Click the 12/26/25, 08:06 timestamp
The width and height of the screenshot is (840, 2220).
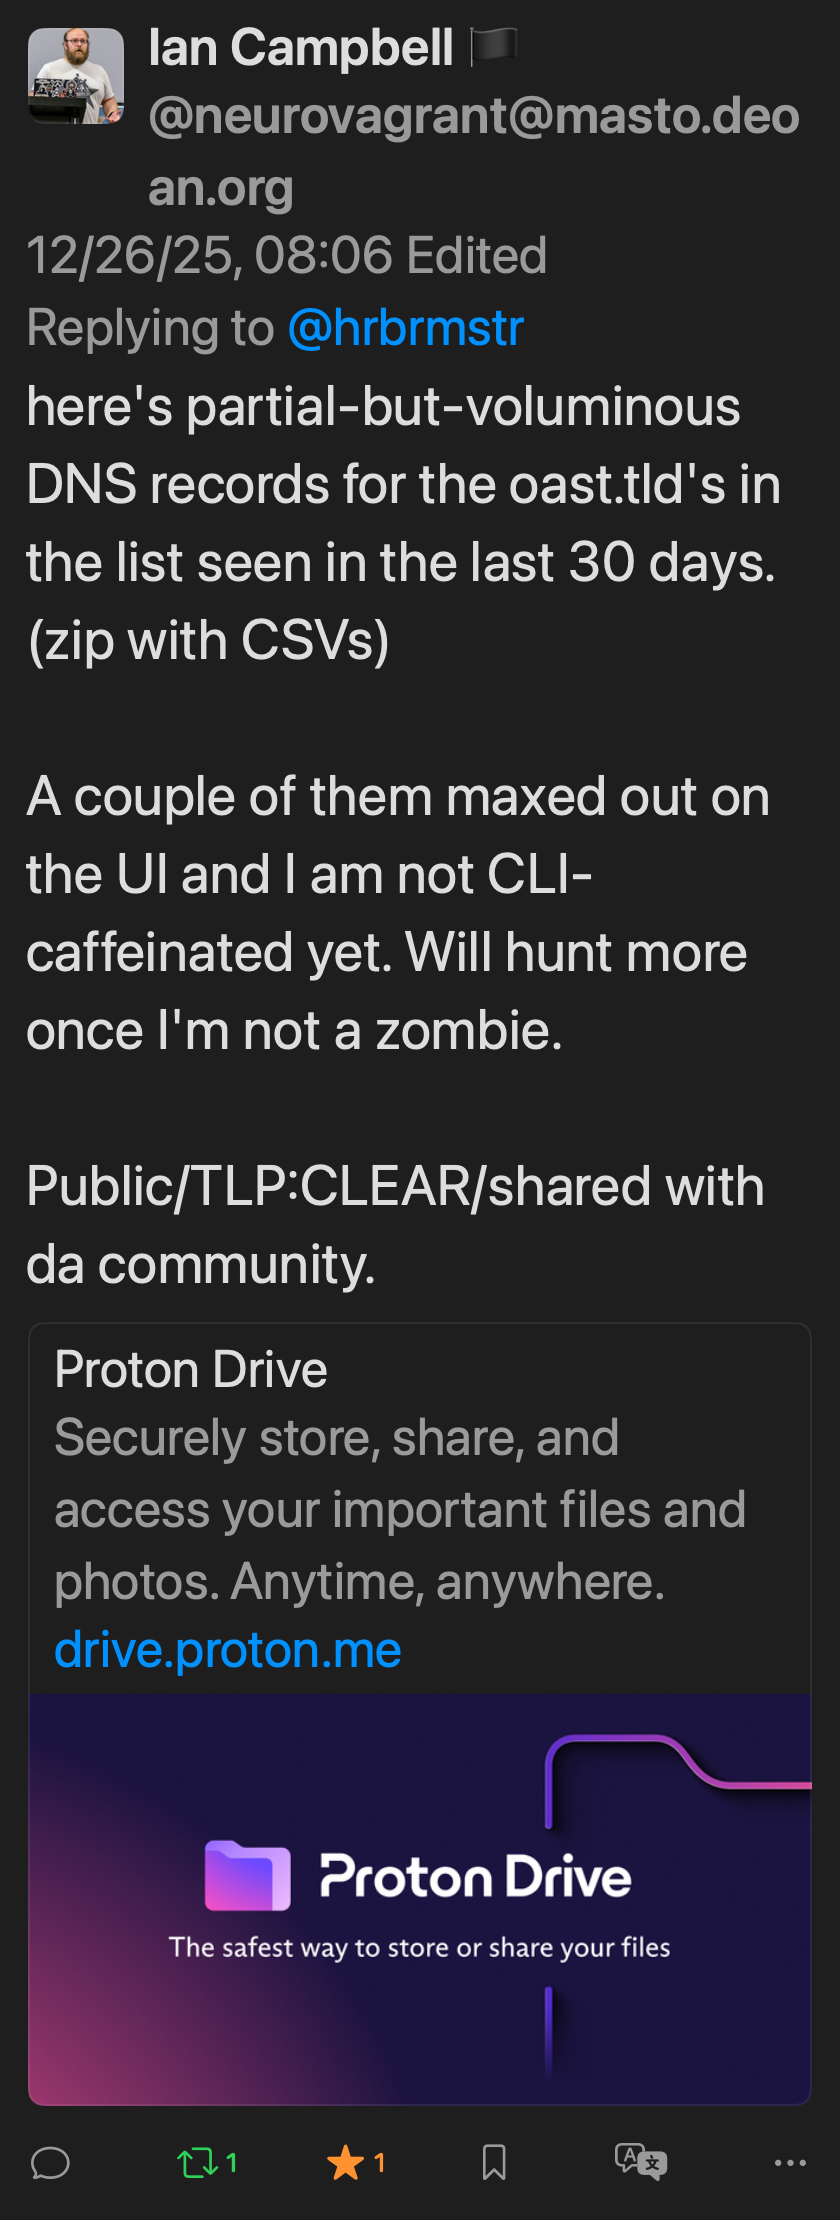[x=210, y=256]
